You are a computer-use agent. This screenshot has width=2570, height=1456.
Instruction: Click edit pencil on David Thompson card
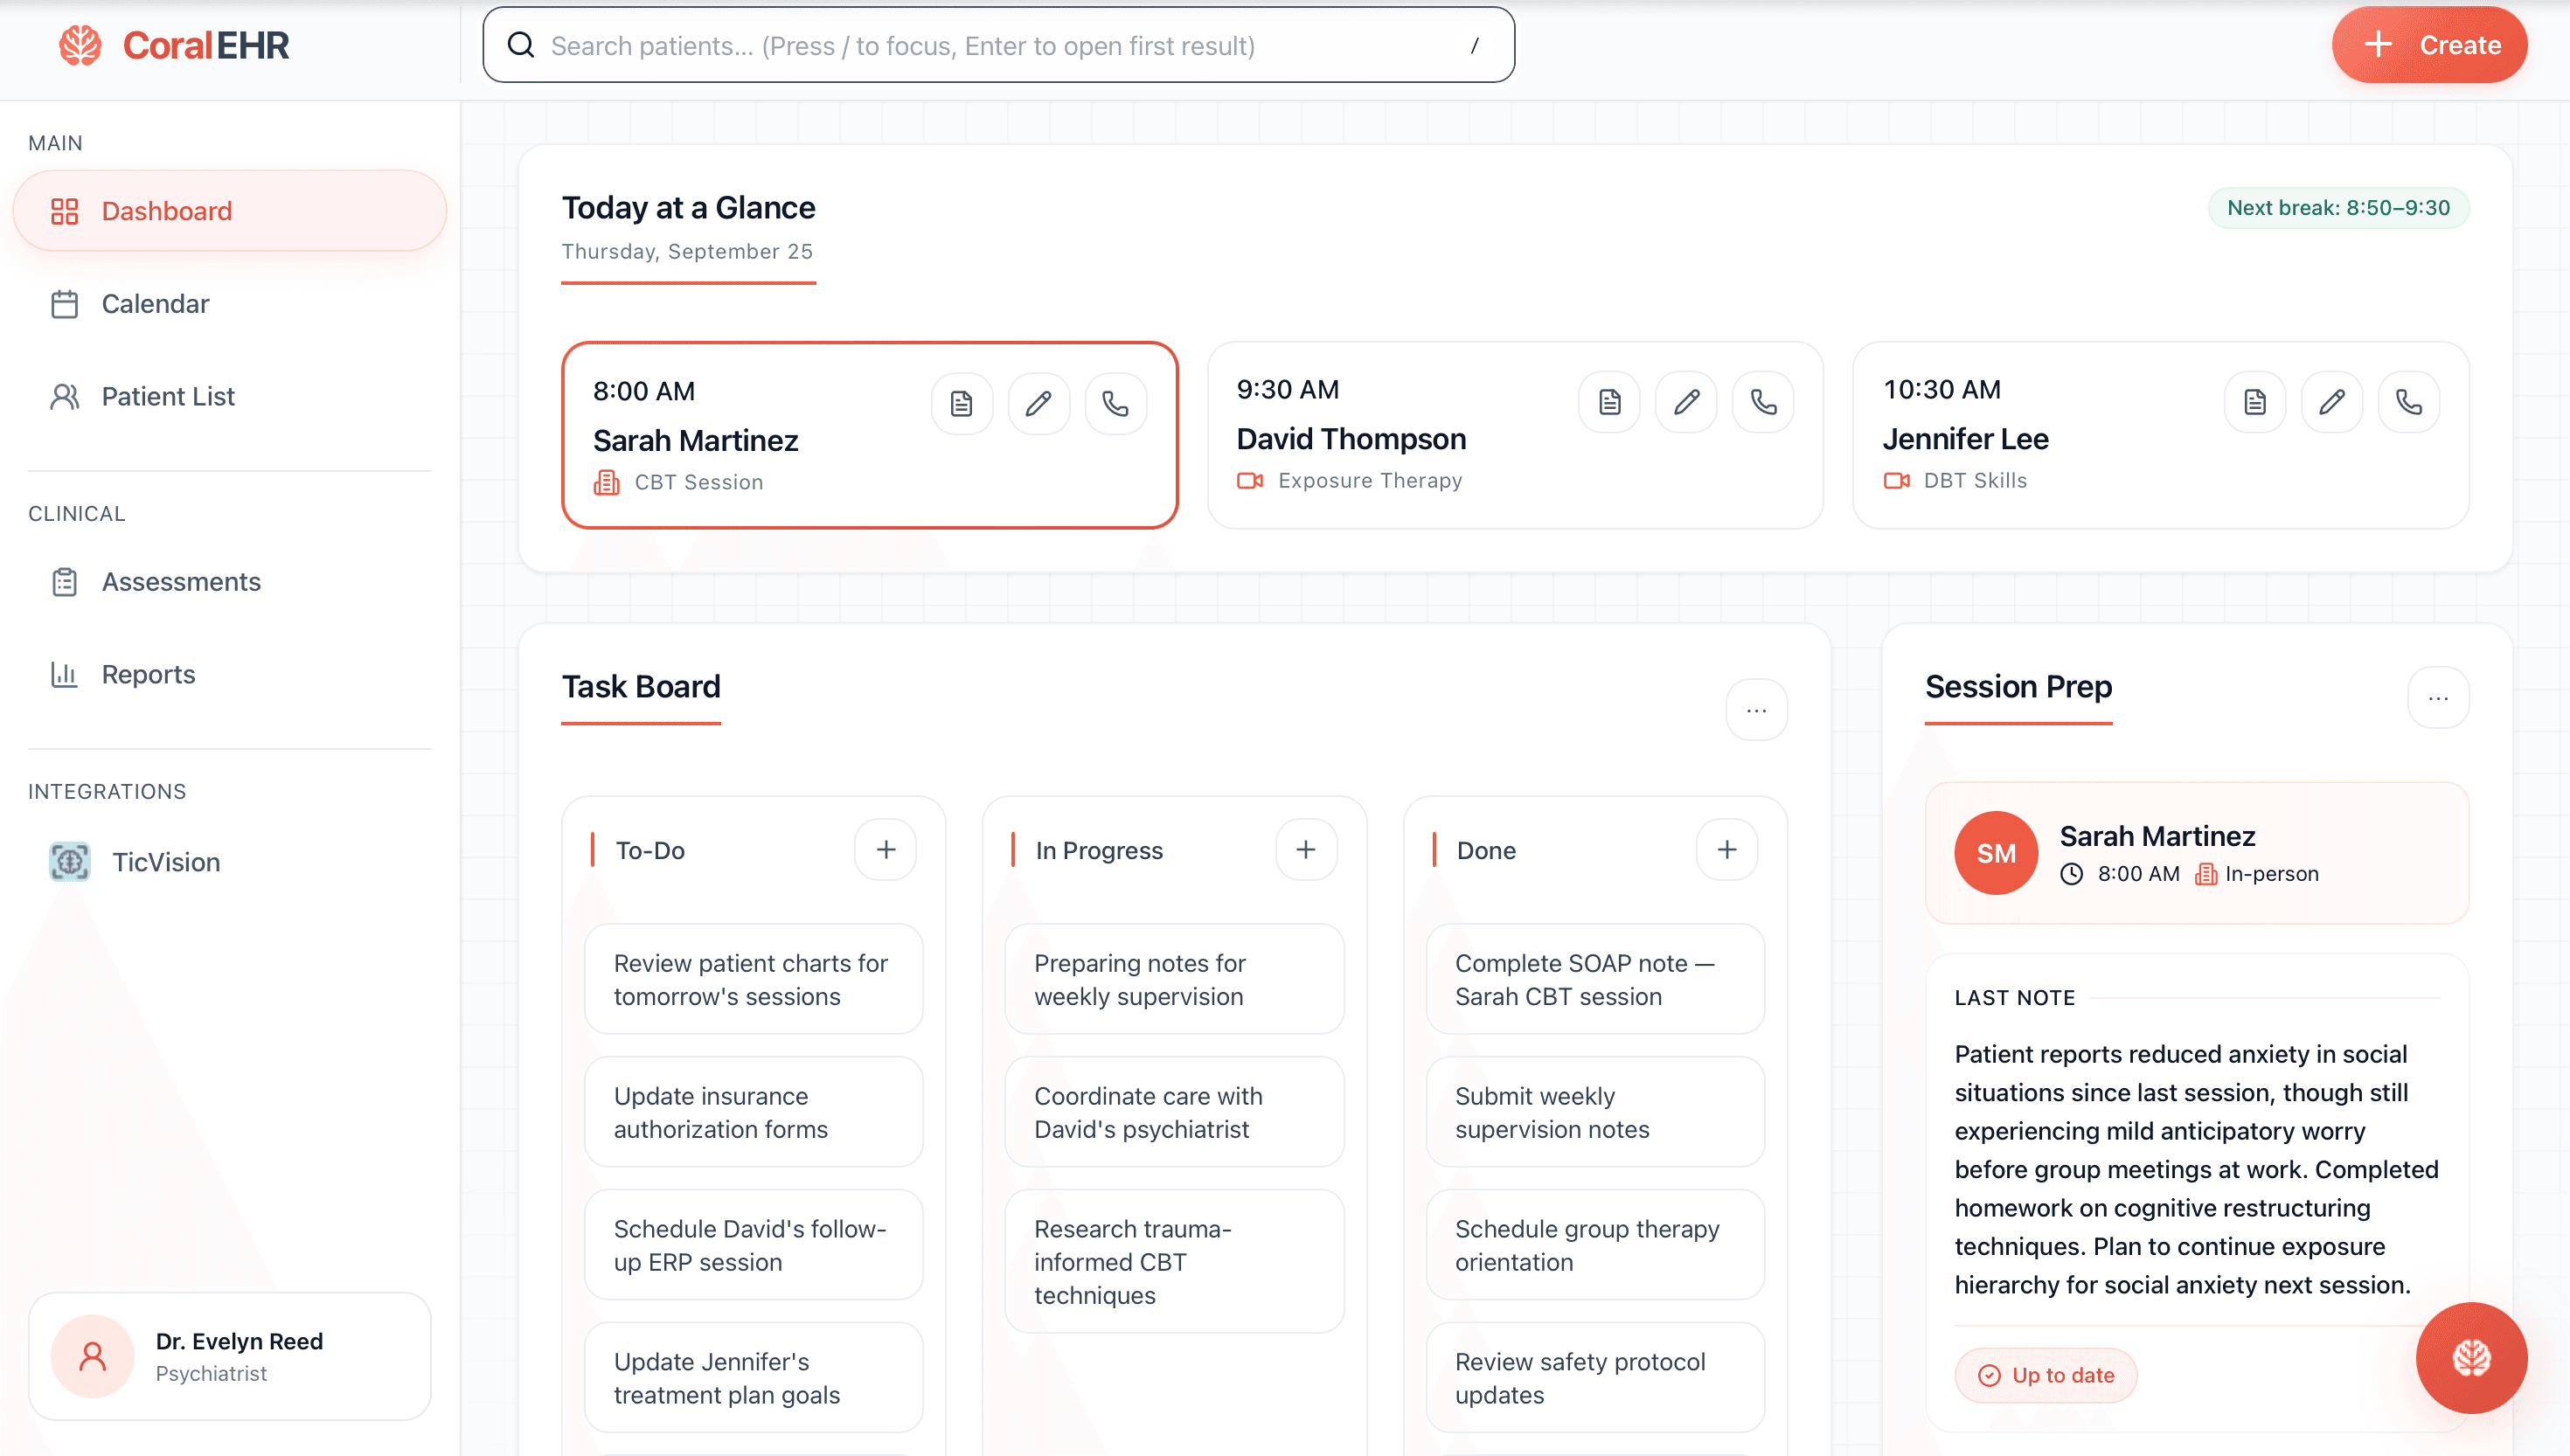[1686, 402]
